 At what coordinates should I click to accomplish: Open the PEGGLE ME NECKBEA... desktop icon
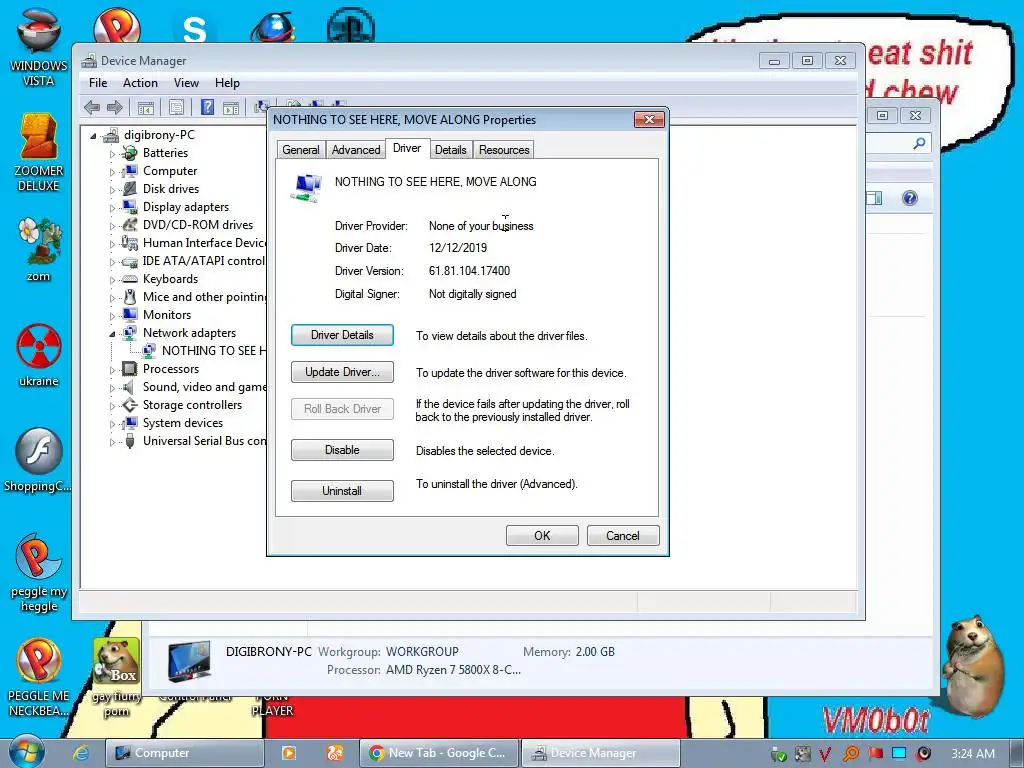tap(38, 678)
